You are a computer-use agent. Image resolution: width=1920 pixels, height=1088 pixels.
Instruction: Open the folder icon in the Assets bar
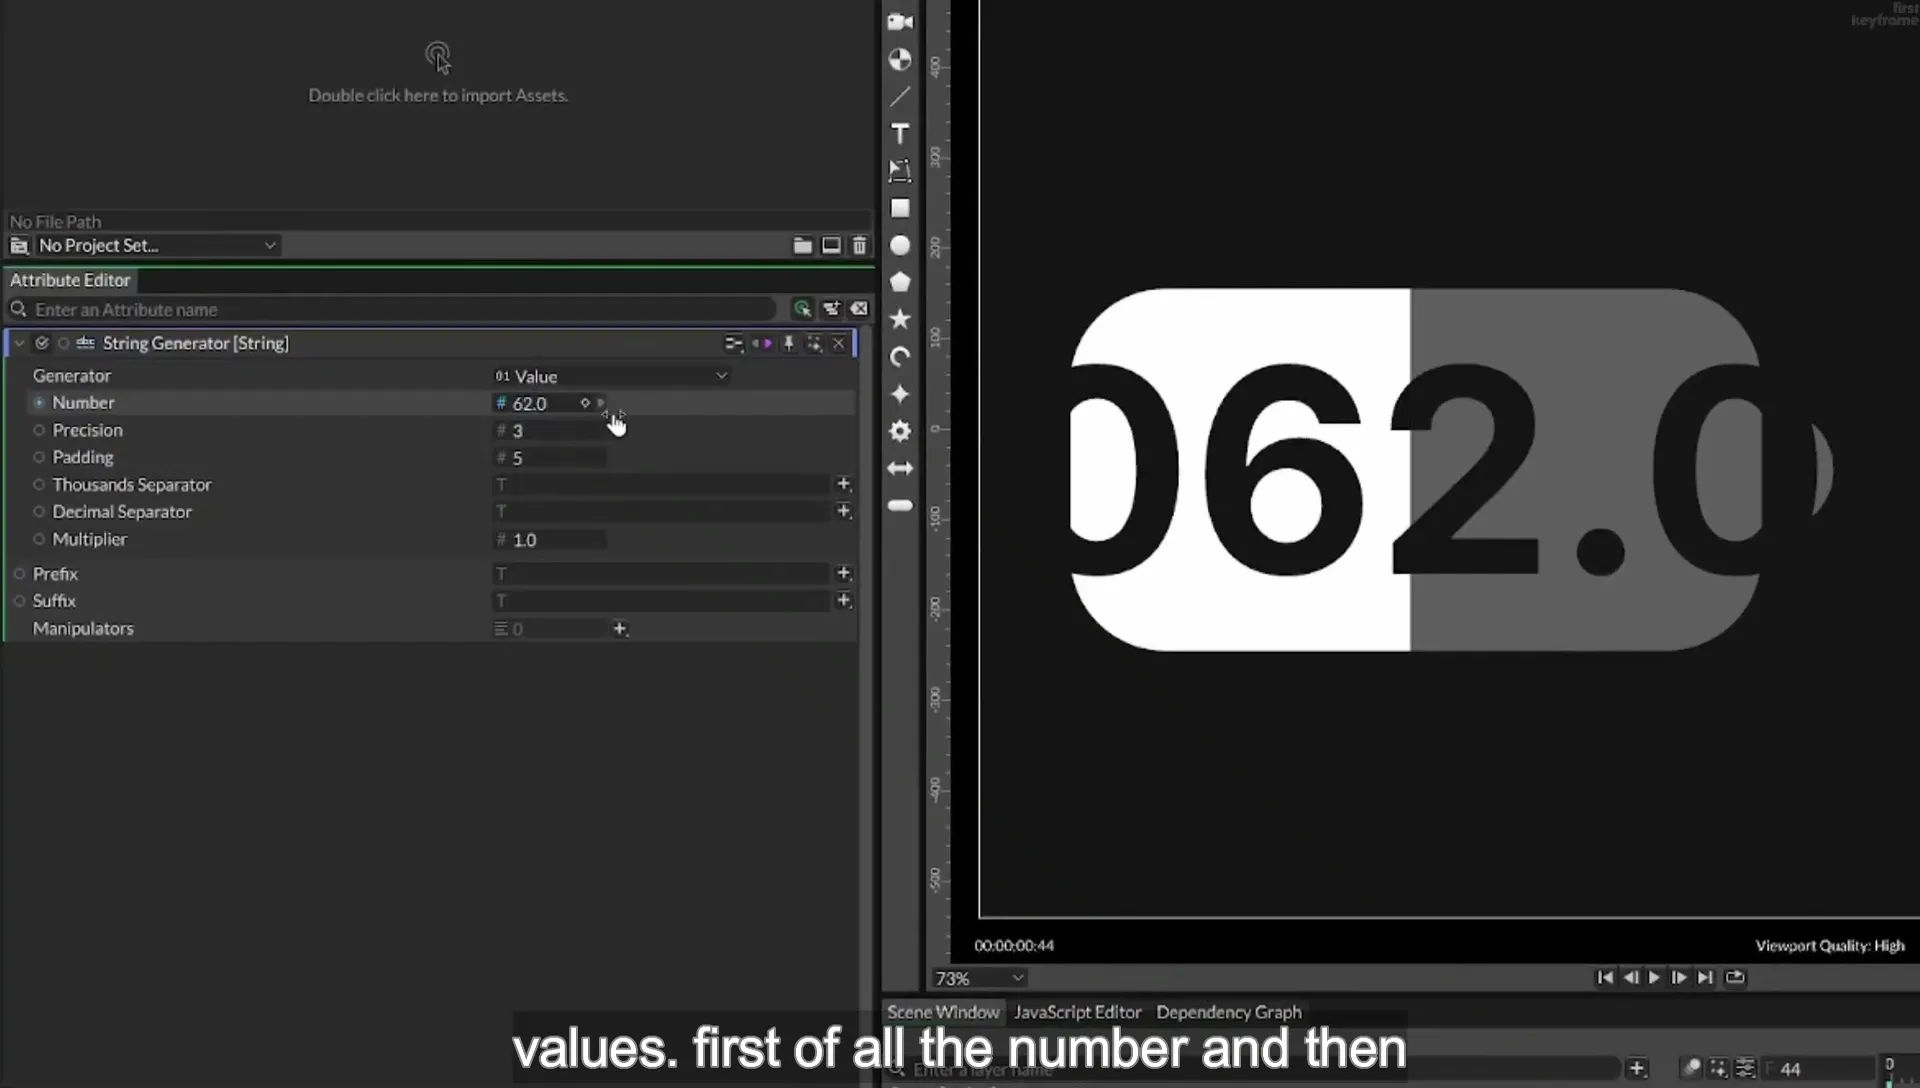(802, 245)
